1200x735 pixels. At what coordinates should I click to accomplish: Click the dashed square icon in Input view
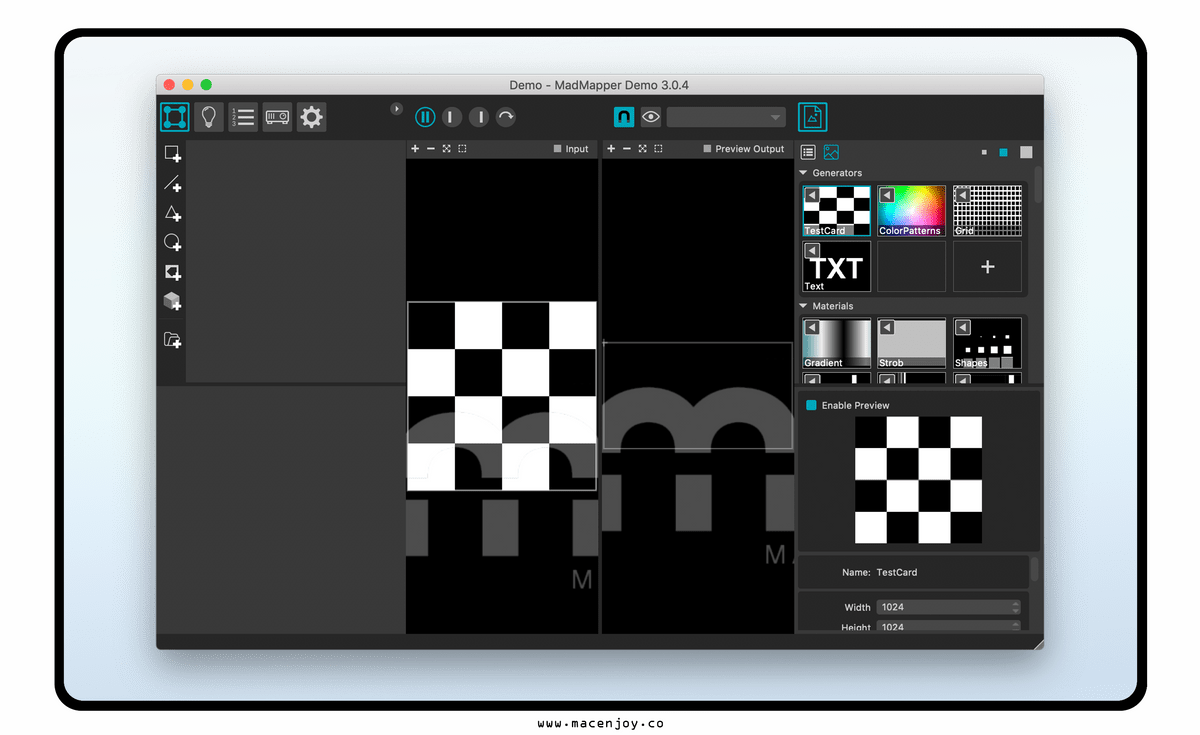pyautogui.click(x=462, y=149)
